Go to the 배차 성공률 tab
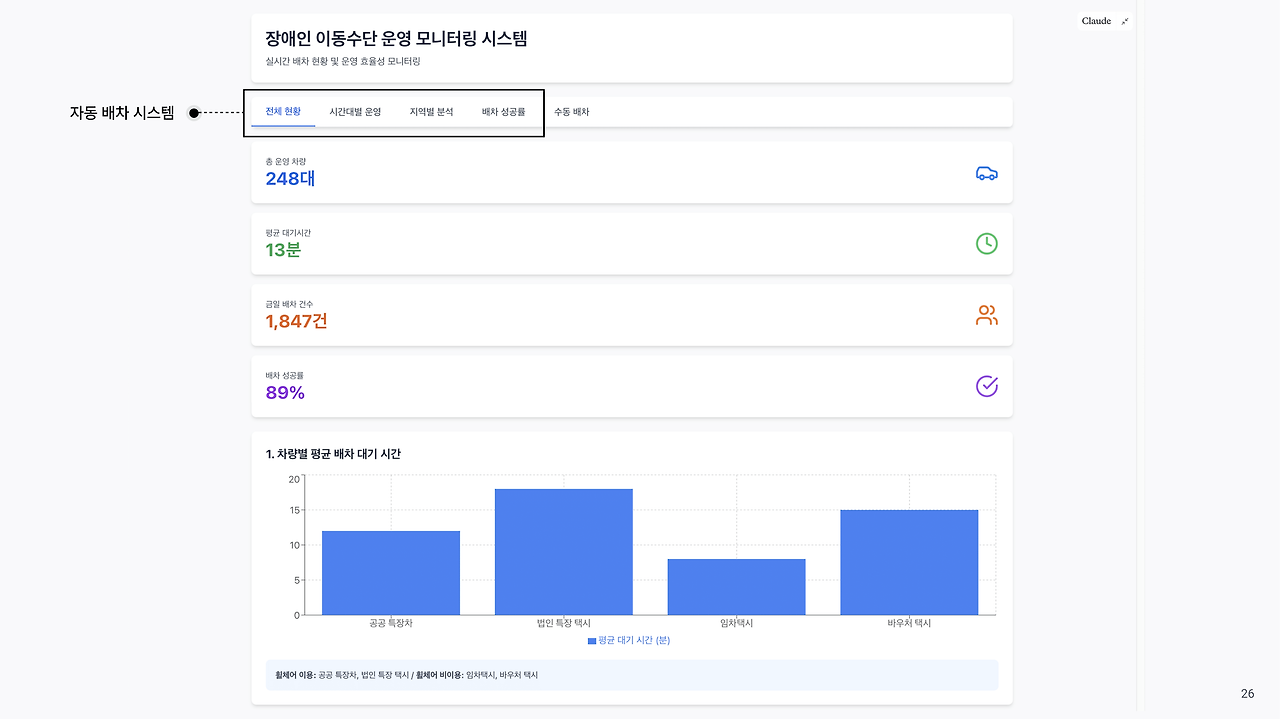Screen dimensions: 1280x719 point(503,112)
